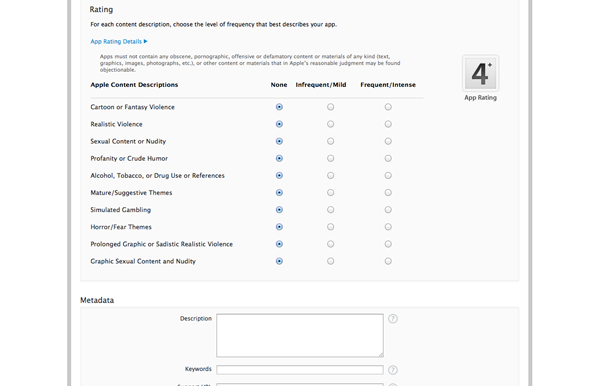600x386 pixels.
Task: Select None for Cartoon or Fantasy Violence
Action: pyautogui.click(x=279, y=107)
